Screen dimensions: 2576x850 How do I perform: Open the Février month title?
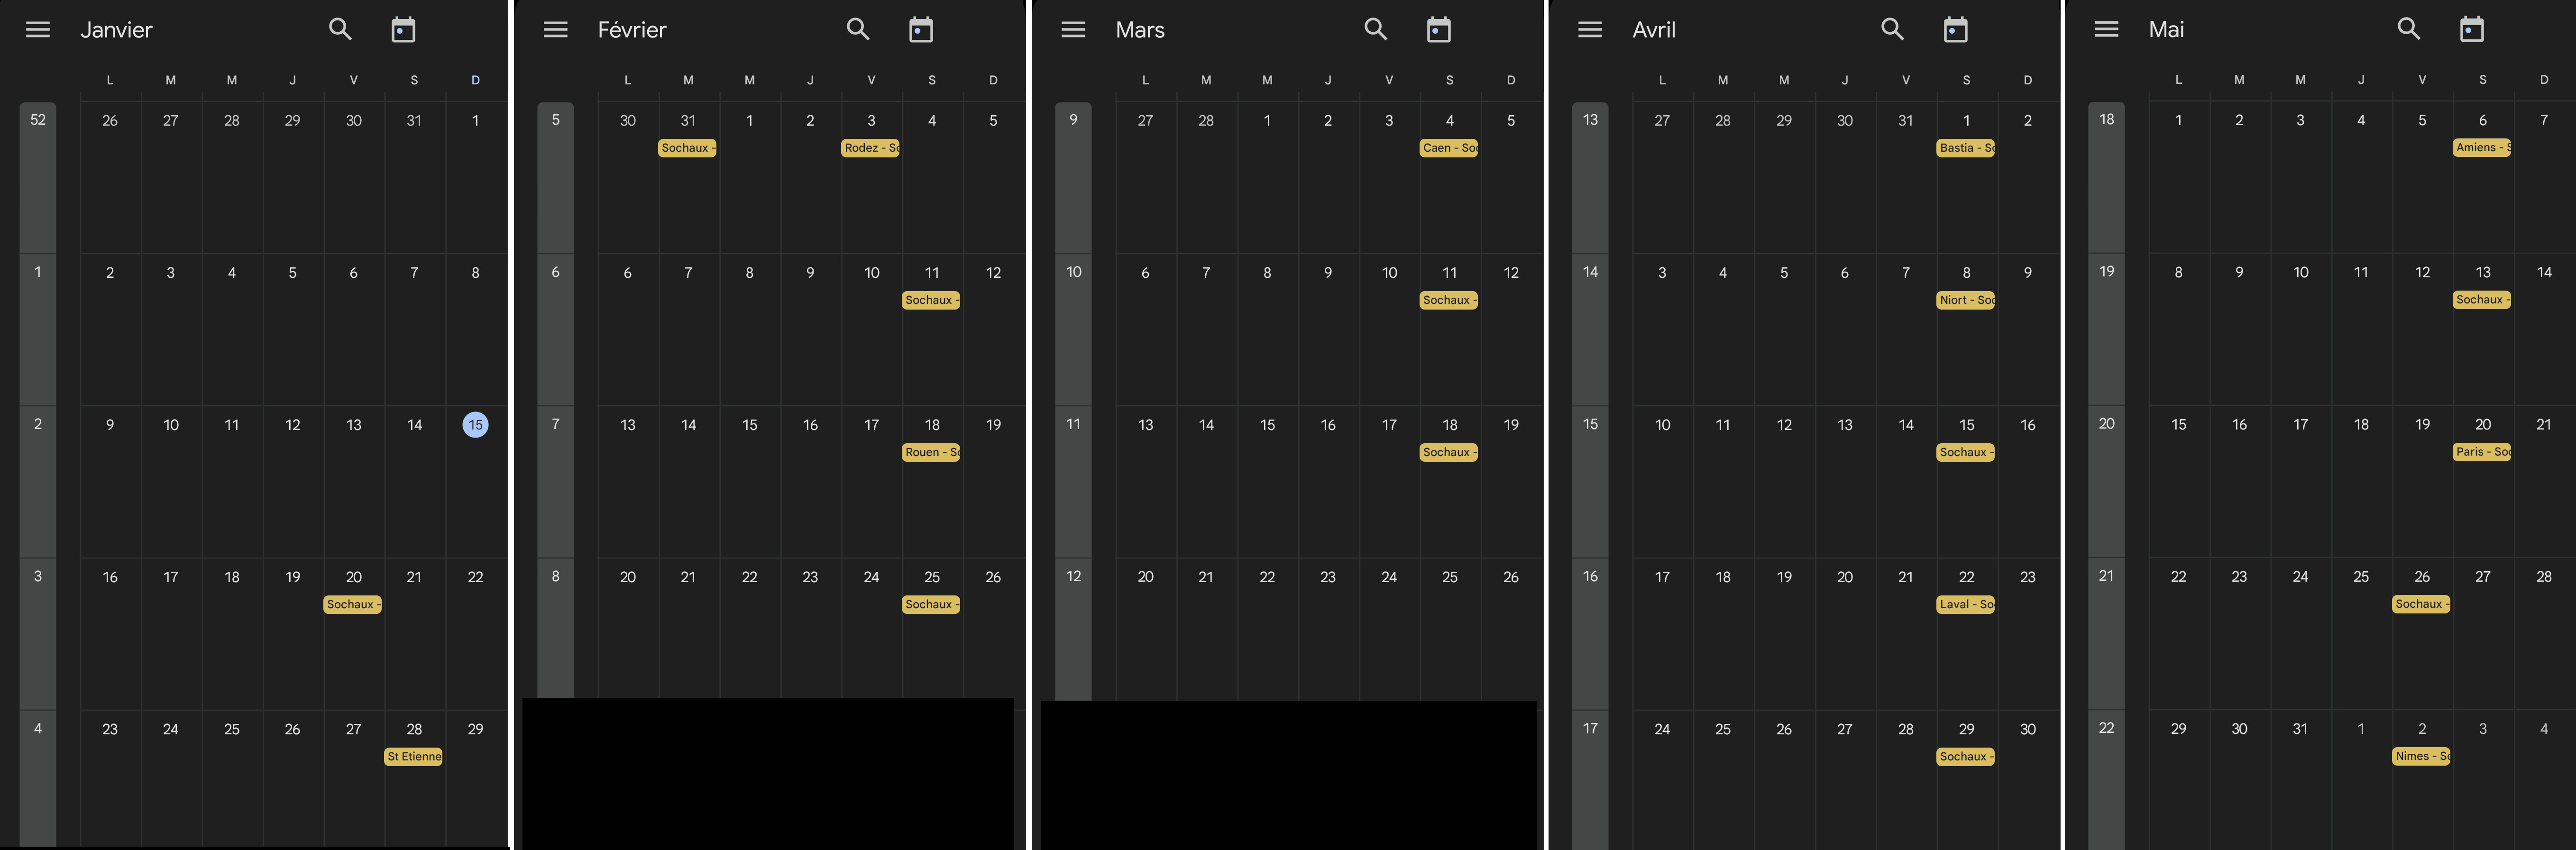[632, 30]
